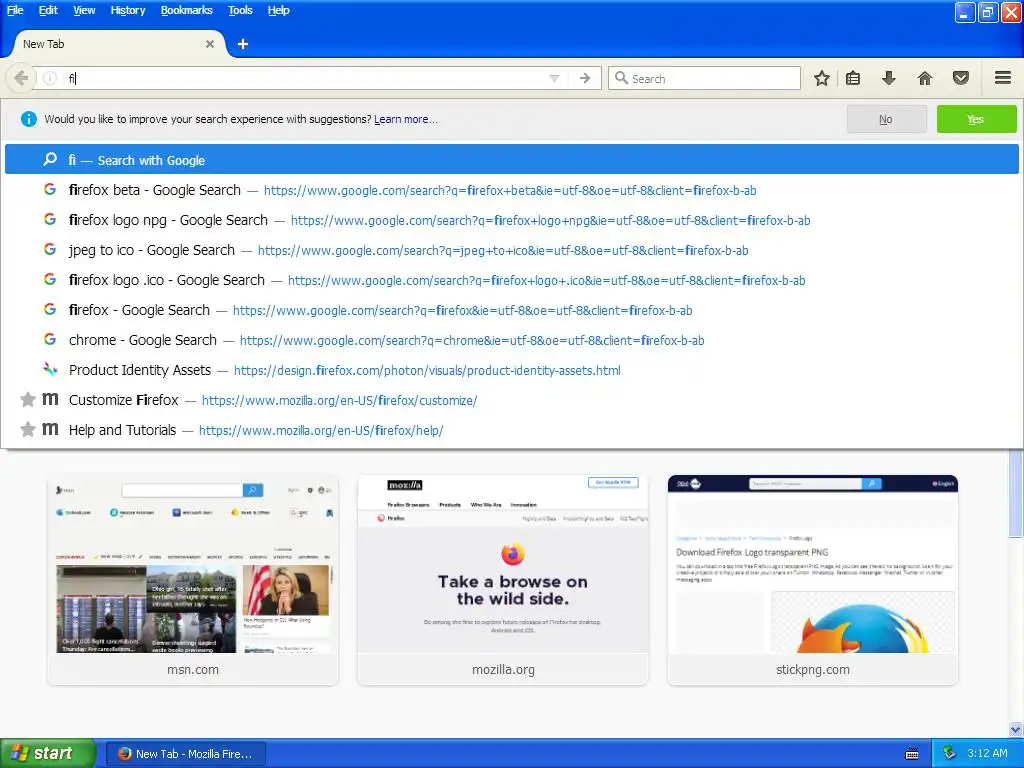Open the File menu

click(x=15, y=10)
